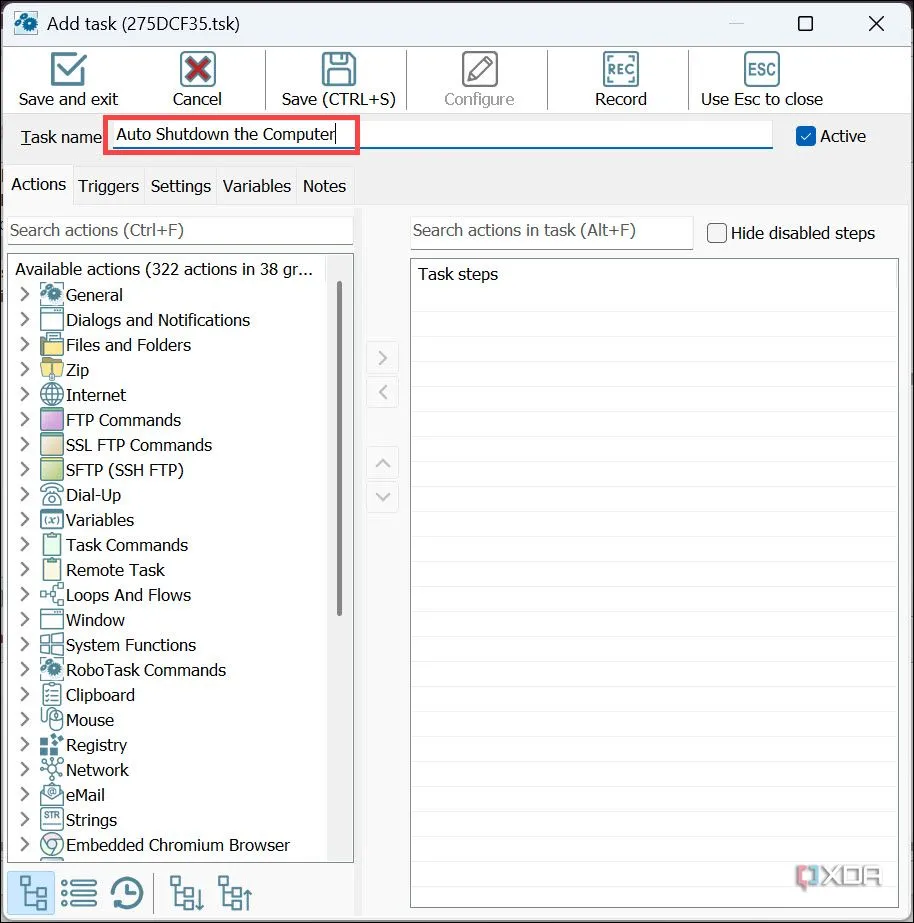
Task: Open the Settings tab
Action: [x=181, y=186]
